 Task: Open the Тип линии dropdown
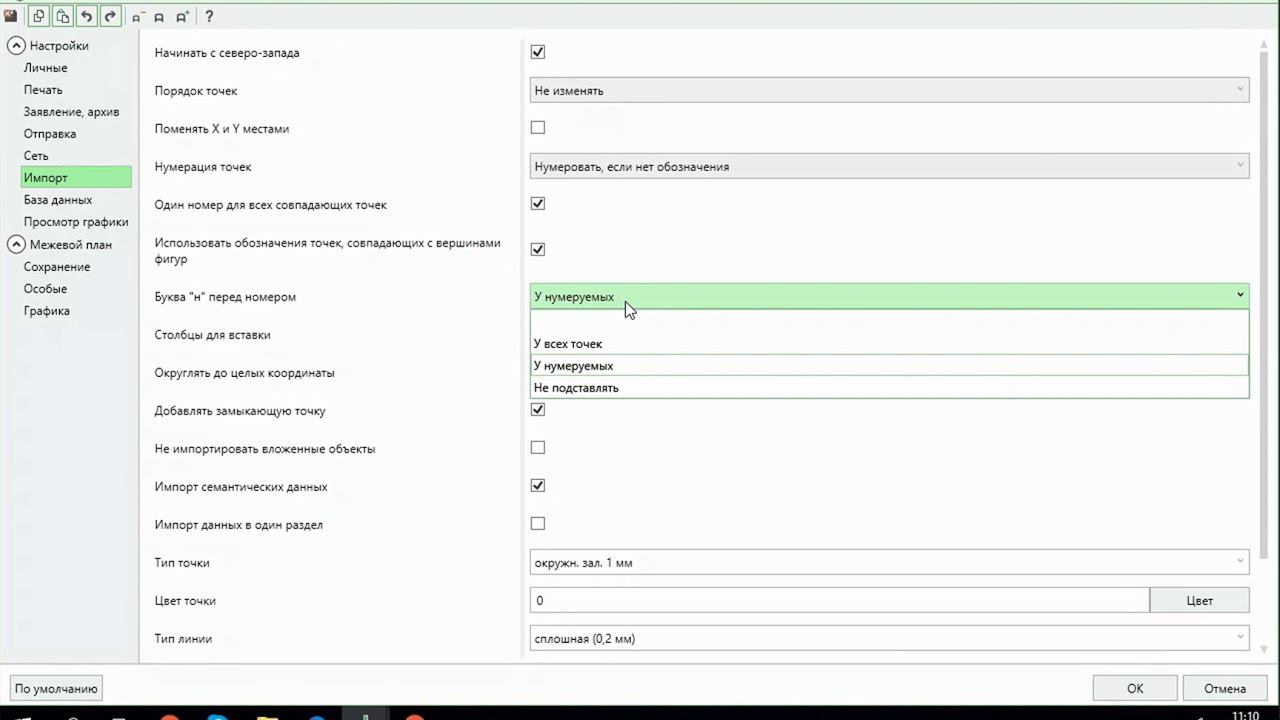[x=889, y=638]
